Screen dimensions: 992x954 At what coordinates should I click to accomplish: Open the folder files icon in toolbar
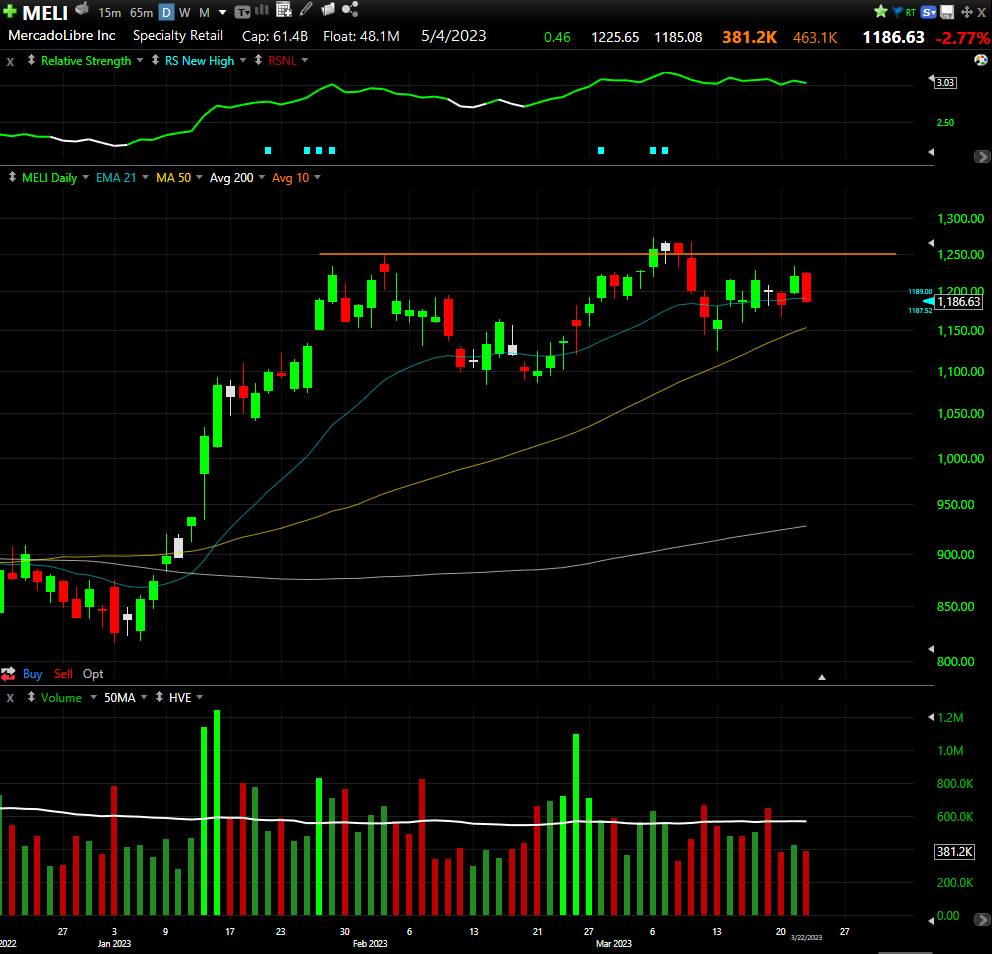328,9
